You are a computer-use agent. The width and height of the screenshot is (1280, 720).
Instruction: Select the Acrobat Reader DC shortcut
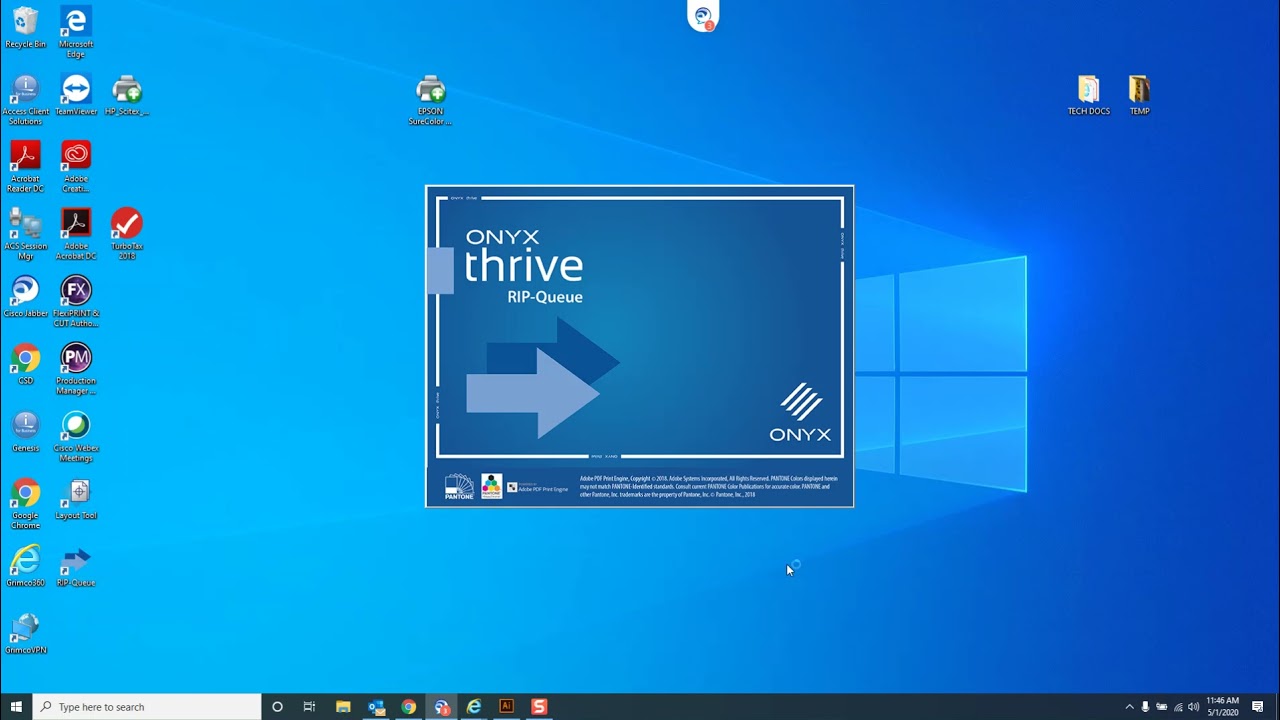(x=25, y=167)
